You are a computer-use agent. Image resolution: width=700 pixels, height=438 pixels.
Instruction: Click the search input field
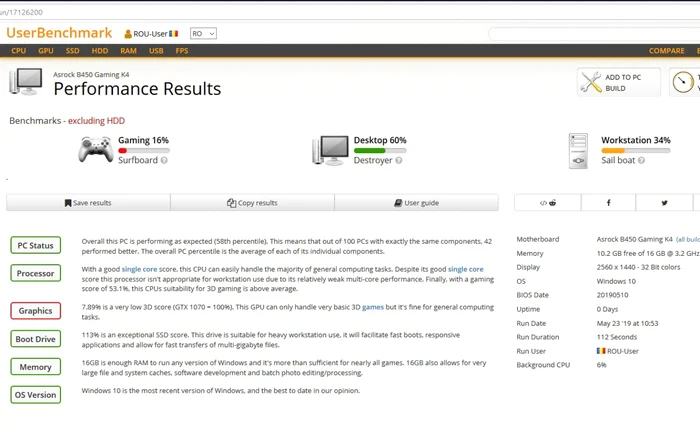pos(594,34)
